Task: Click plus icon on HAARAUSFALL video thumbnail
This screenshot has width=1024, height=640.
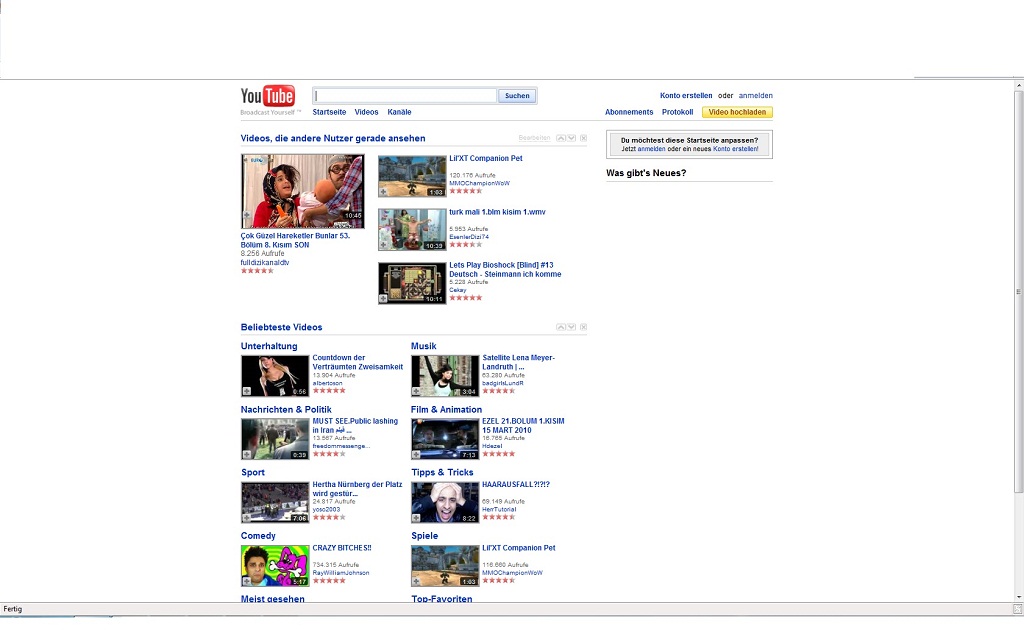Action: [417, 517]
